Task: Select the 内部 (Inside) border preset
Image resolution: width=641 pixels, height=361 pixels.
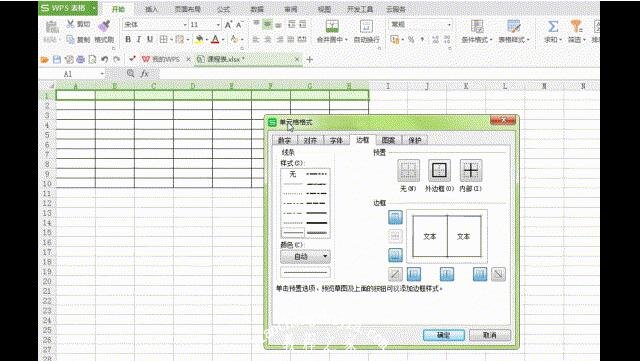Action: [471, 170]
